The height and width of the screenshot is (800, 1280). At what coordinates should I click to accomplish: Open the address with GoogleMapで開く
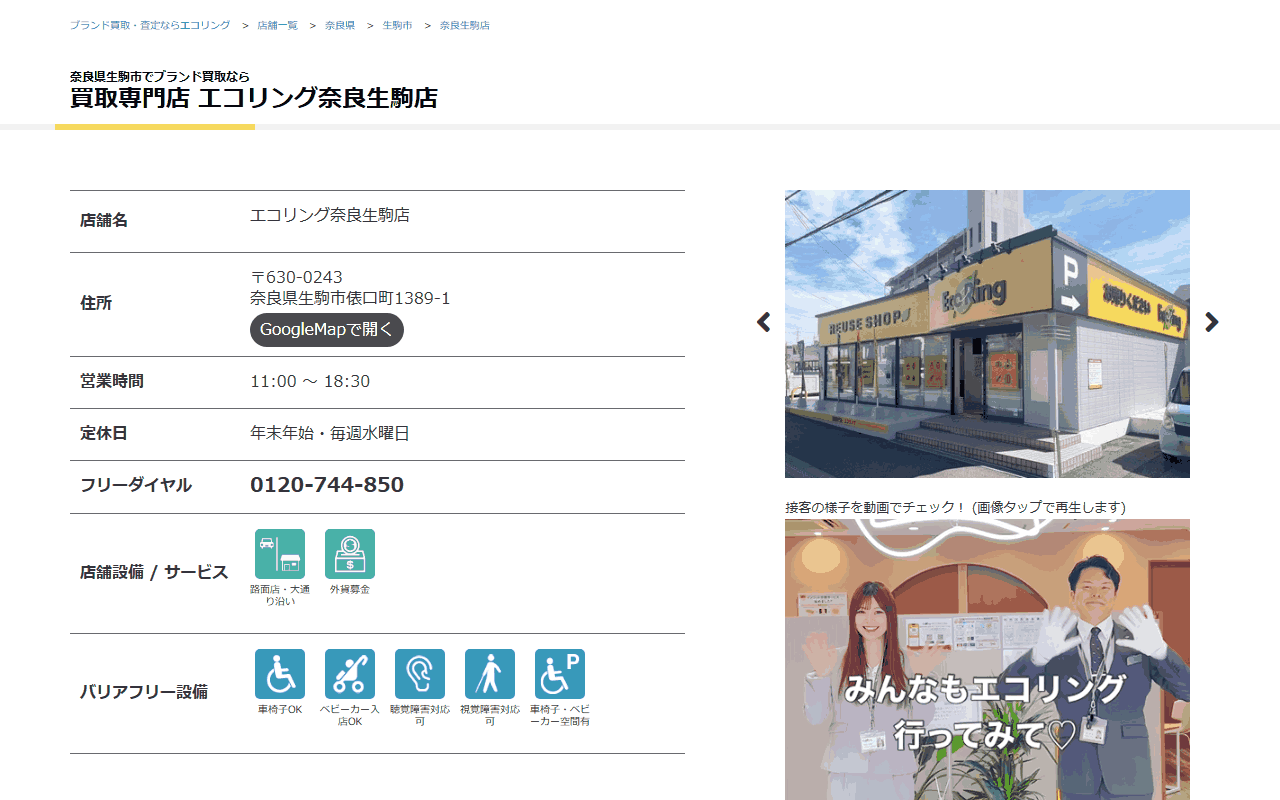tap(327, 330)
